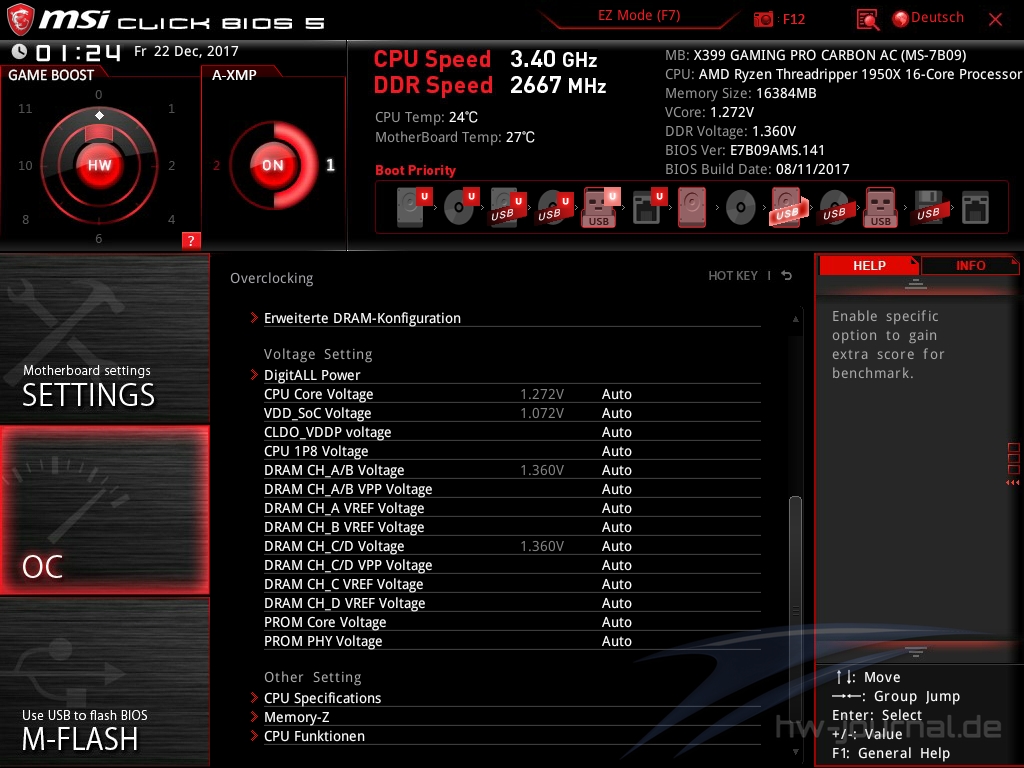Click the MSI dragon shield logo

[20, 20]
